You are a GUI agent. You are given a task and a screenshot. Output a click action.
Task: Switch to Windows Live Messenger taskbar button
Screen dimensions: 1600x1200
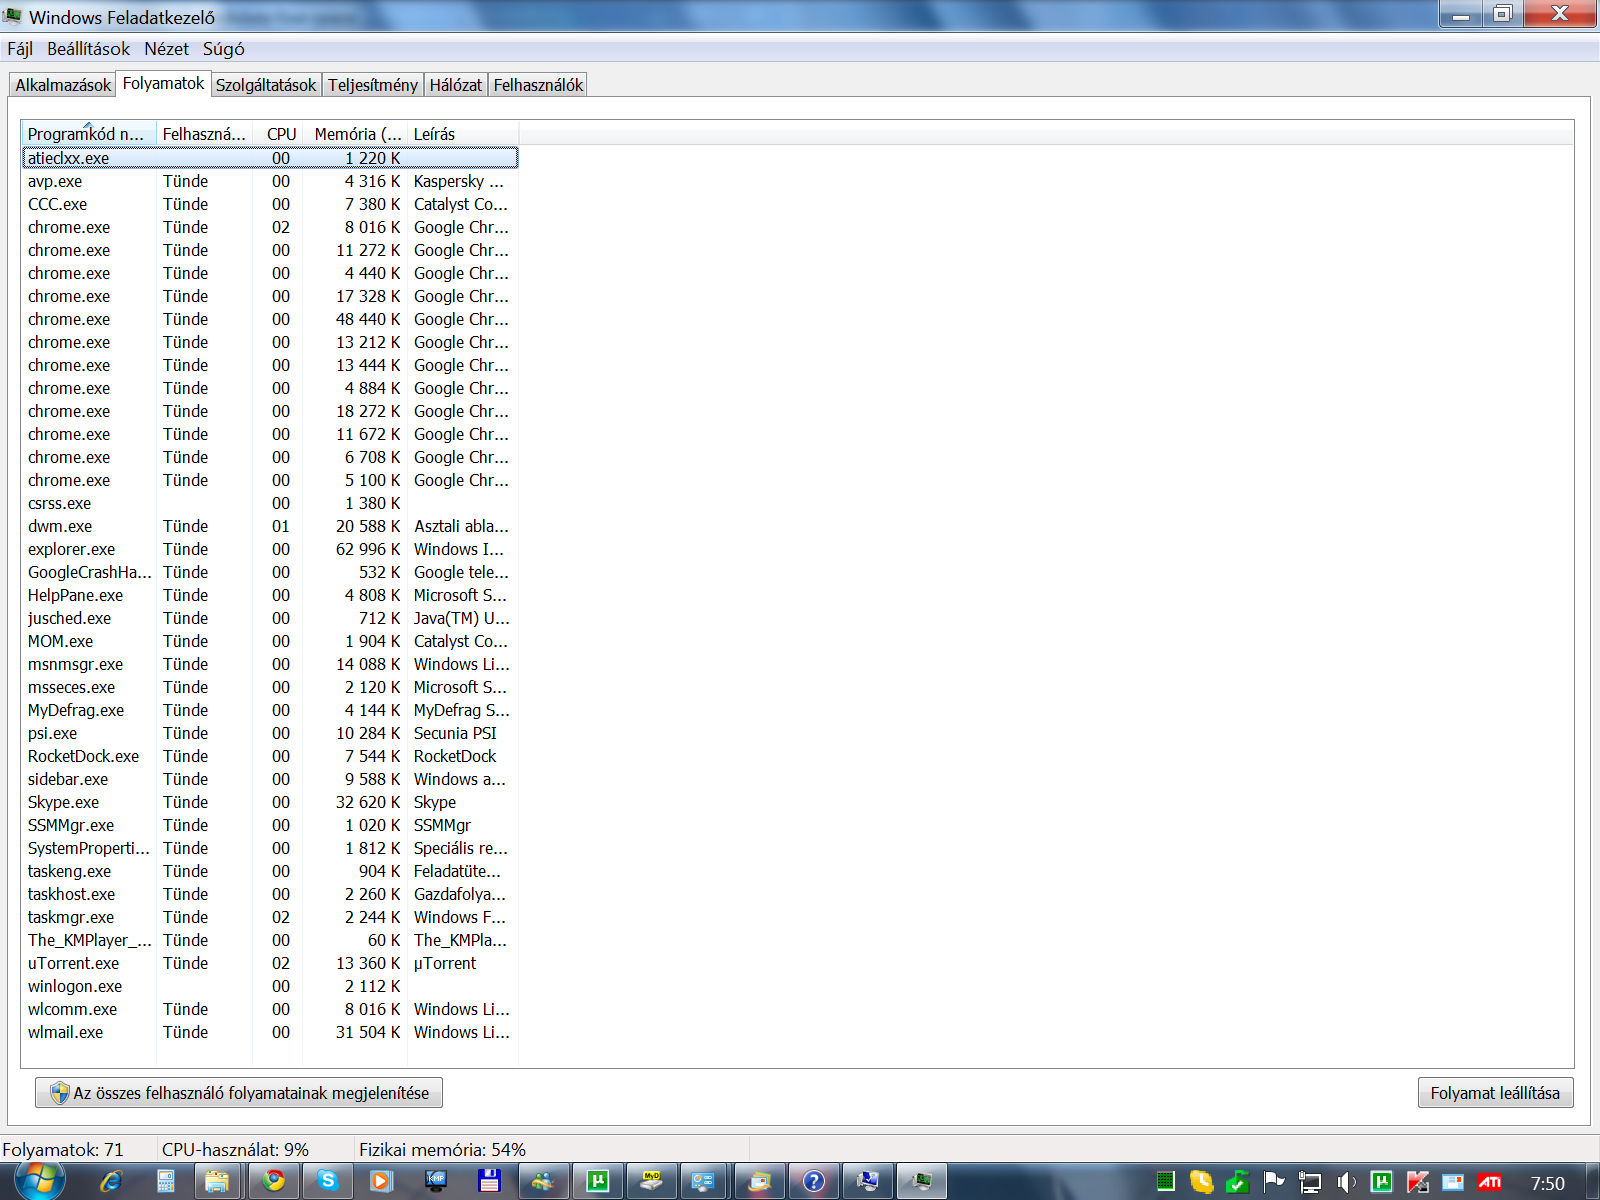[543, 1181]
